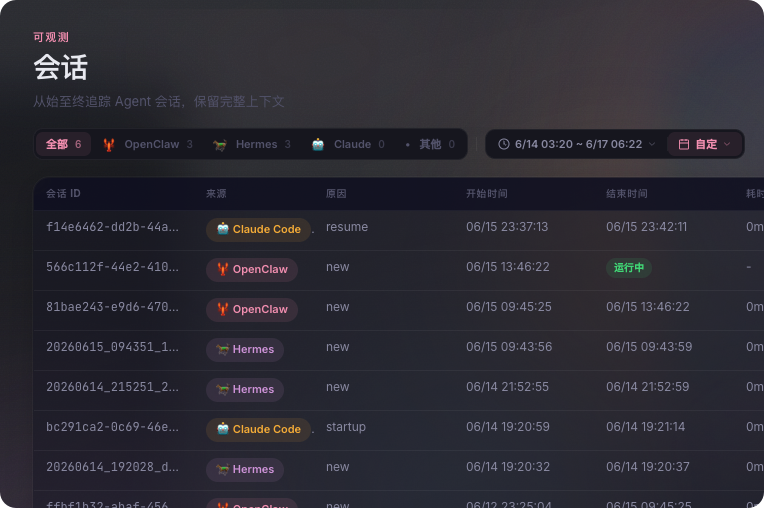Open the 自定 custom range dropdown
This screenshot has height=508, width=764.
click(704, 144)
